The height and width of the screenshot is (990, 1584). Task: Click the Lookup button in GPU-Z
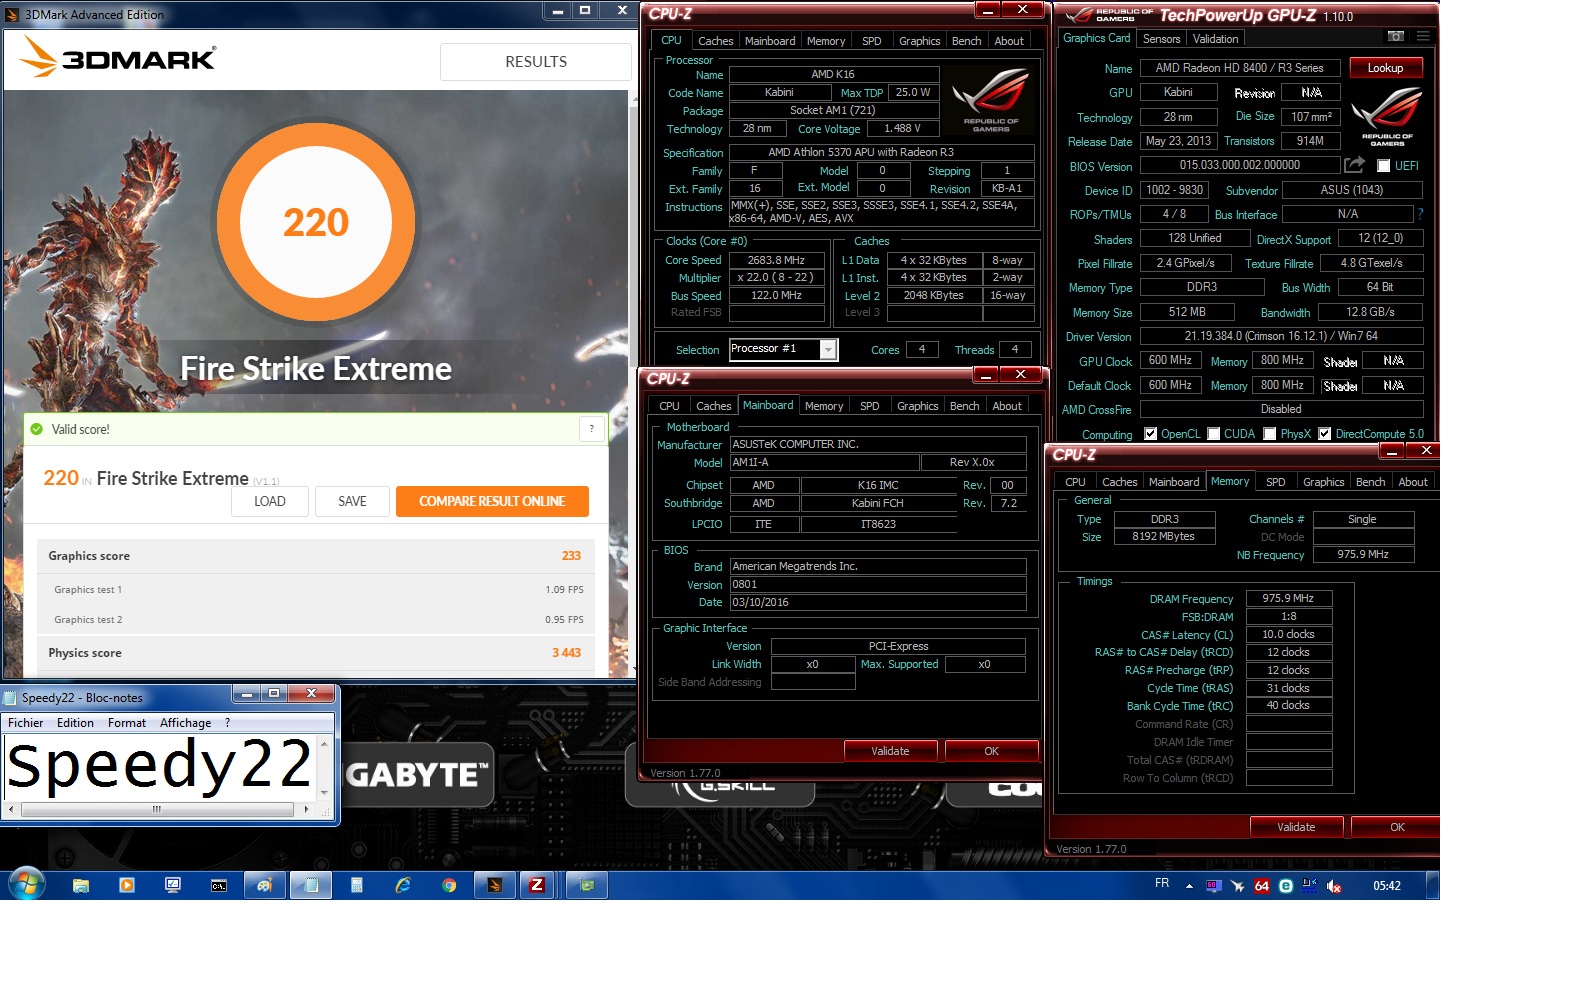1386,68
